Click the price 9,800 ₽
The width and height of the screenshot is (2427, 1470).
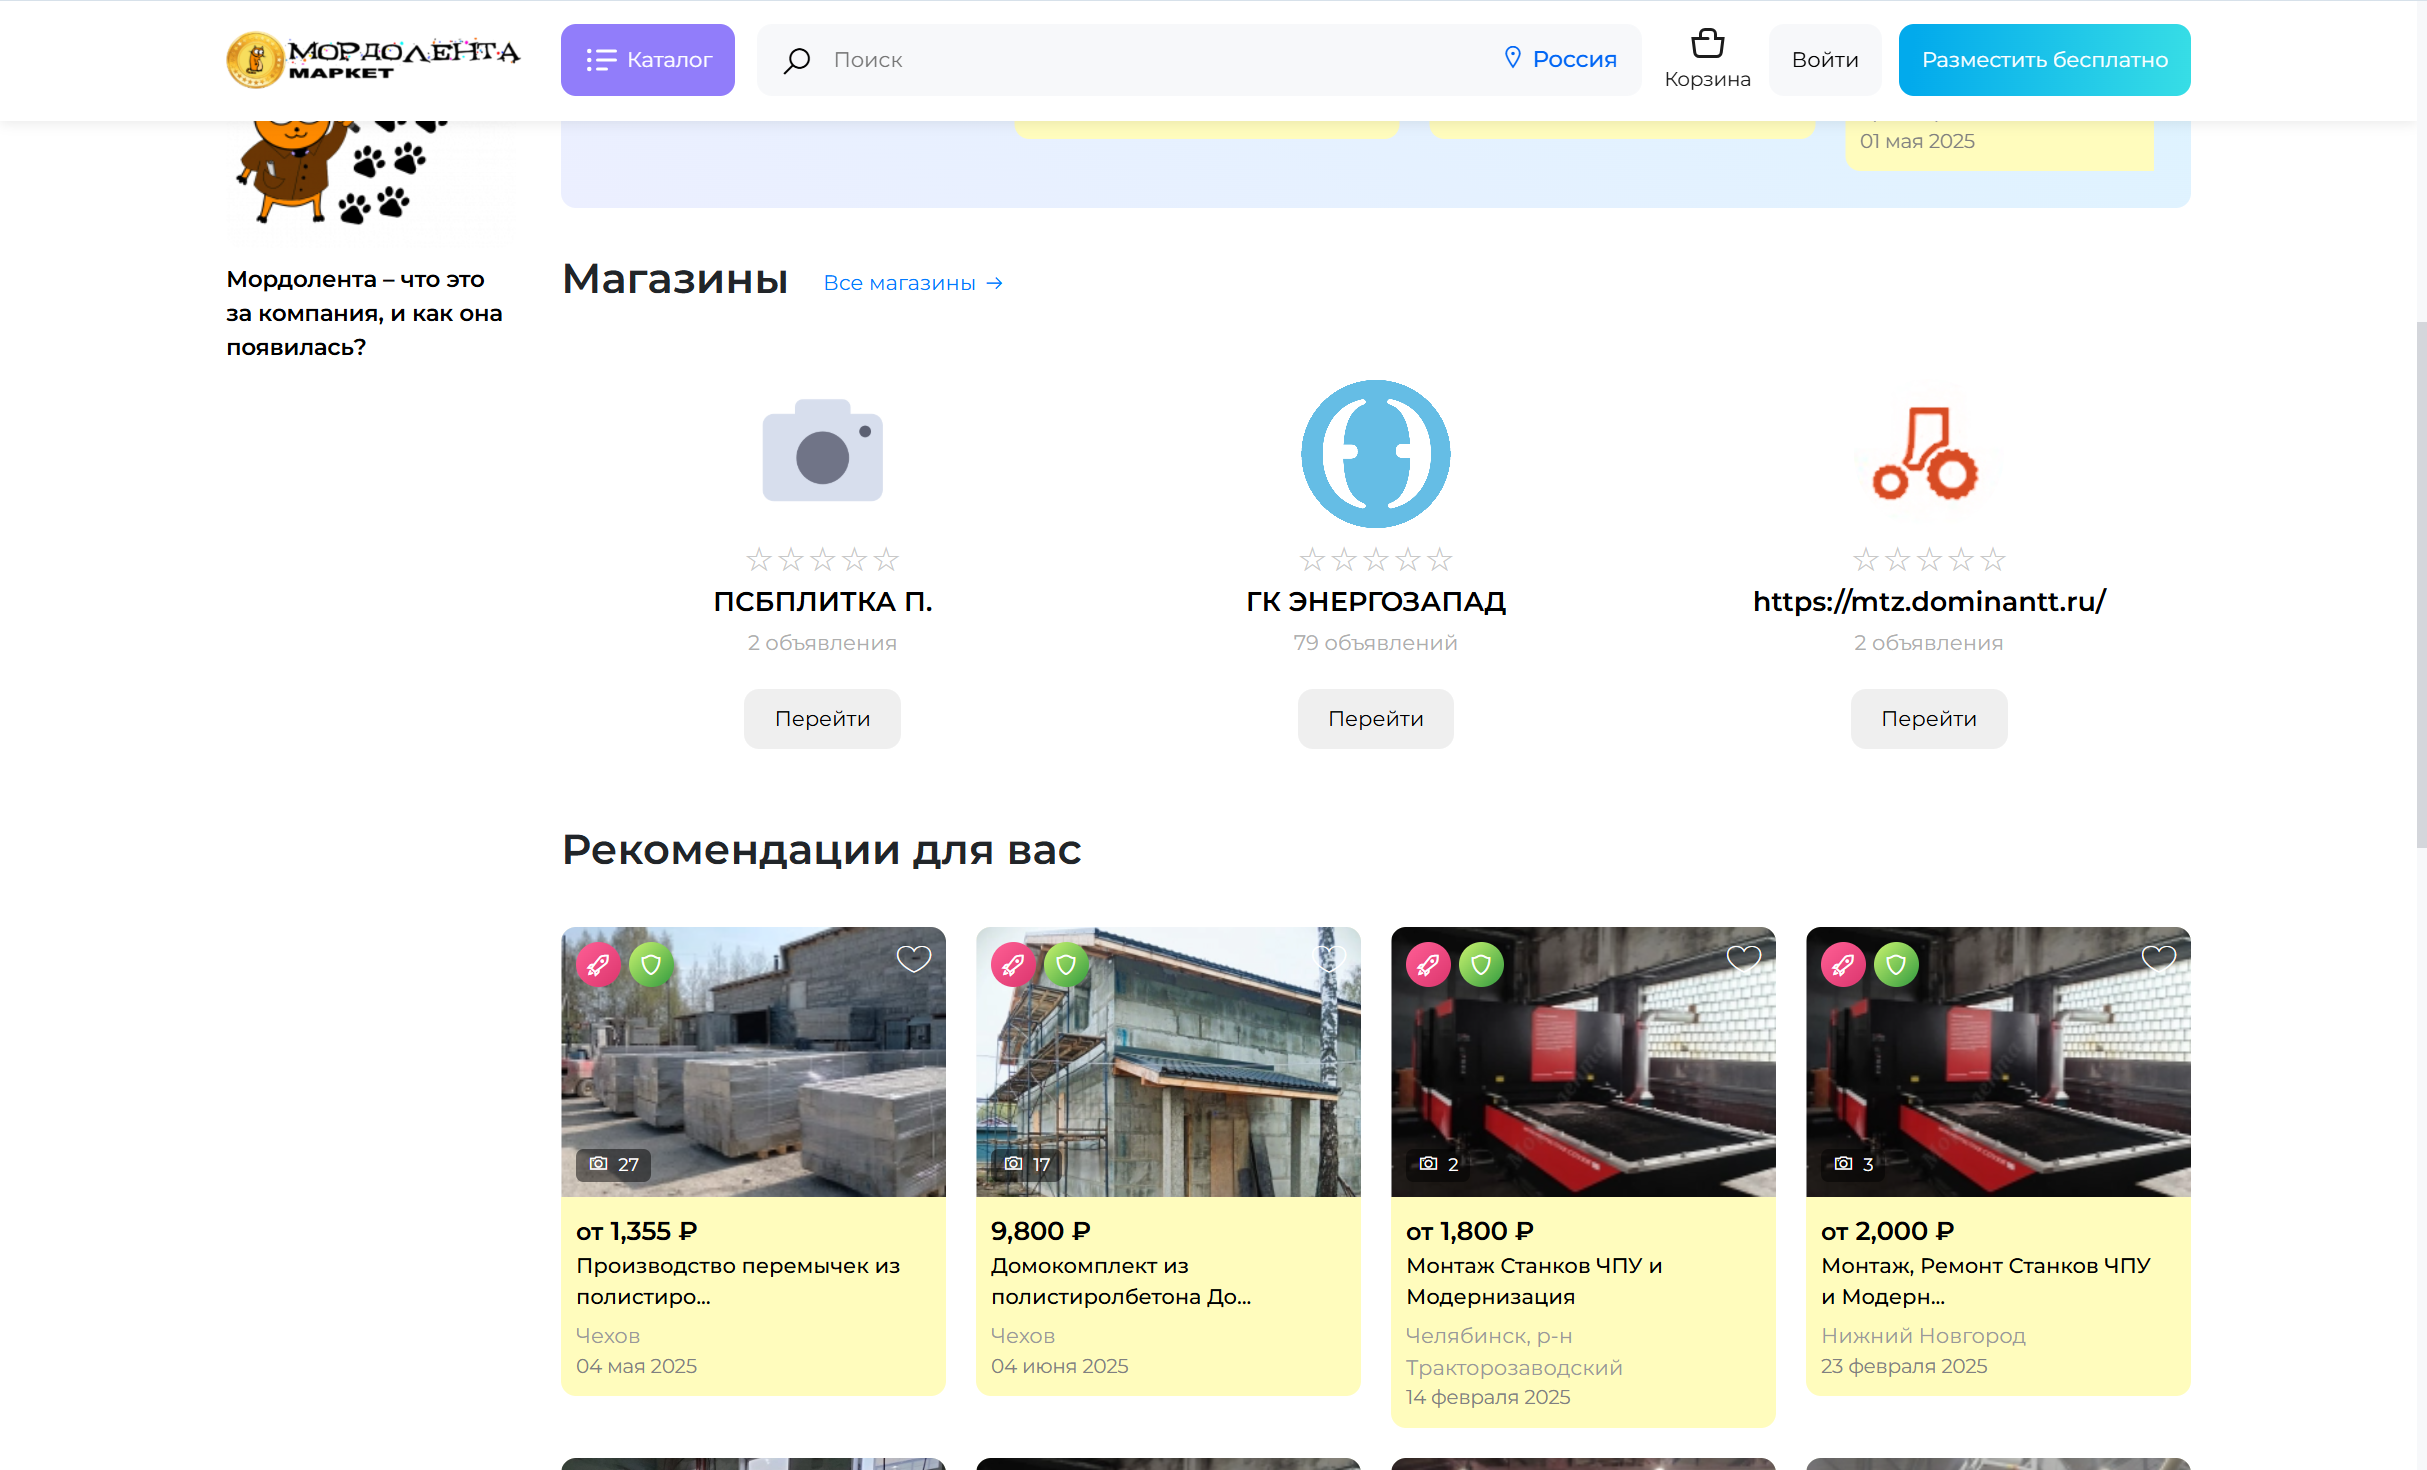[1041, 1231]
